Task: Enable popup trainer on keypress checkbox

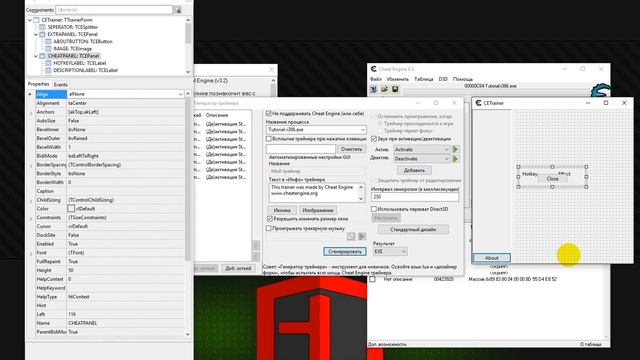Action: click(x=269, y=139)
